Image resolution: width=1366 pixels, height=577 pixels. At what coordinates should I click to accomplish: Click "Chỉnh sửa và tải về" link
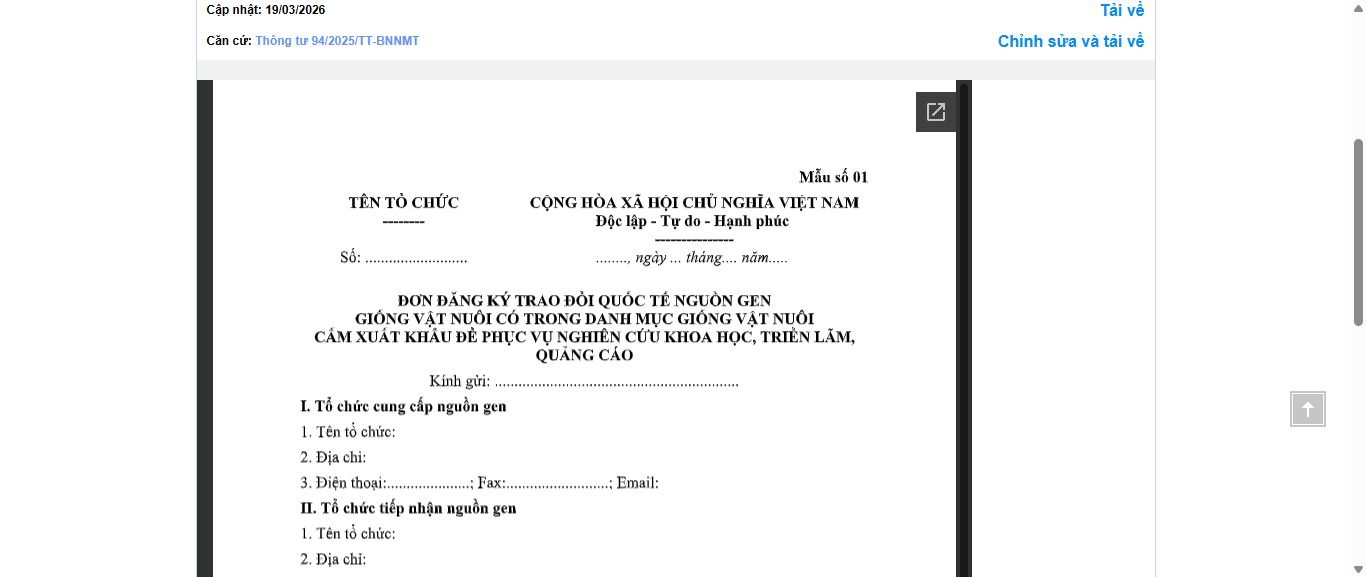(1071, 41)
